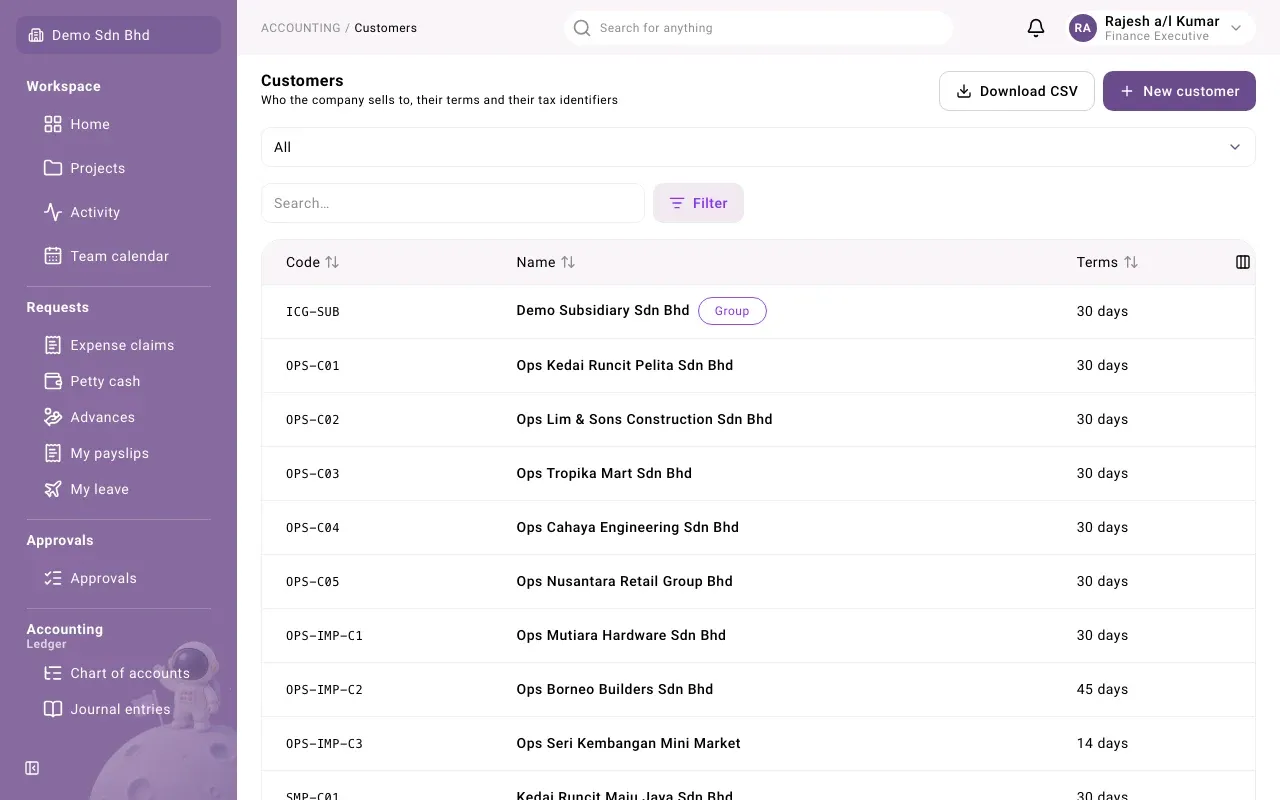Open the Demo Sdn Bhd company switcher

point(118,35)
